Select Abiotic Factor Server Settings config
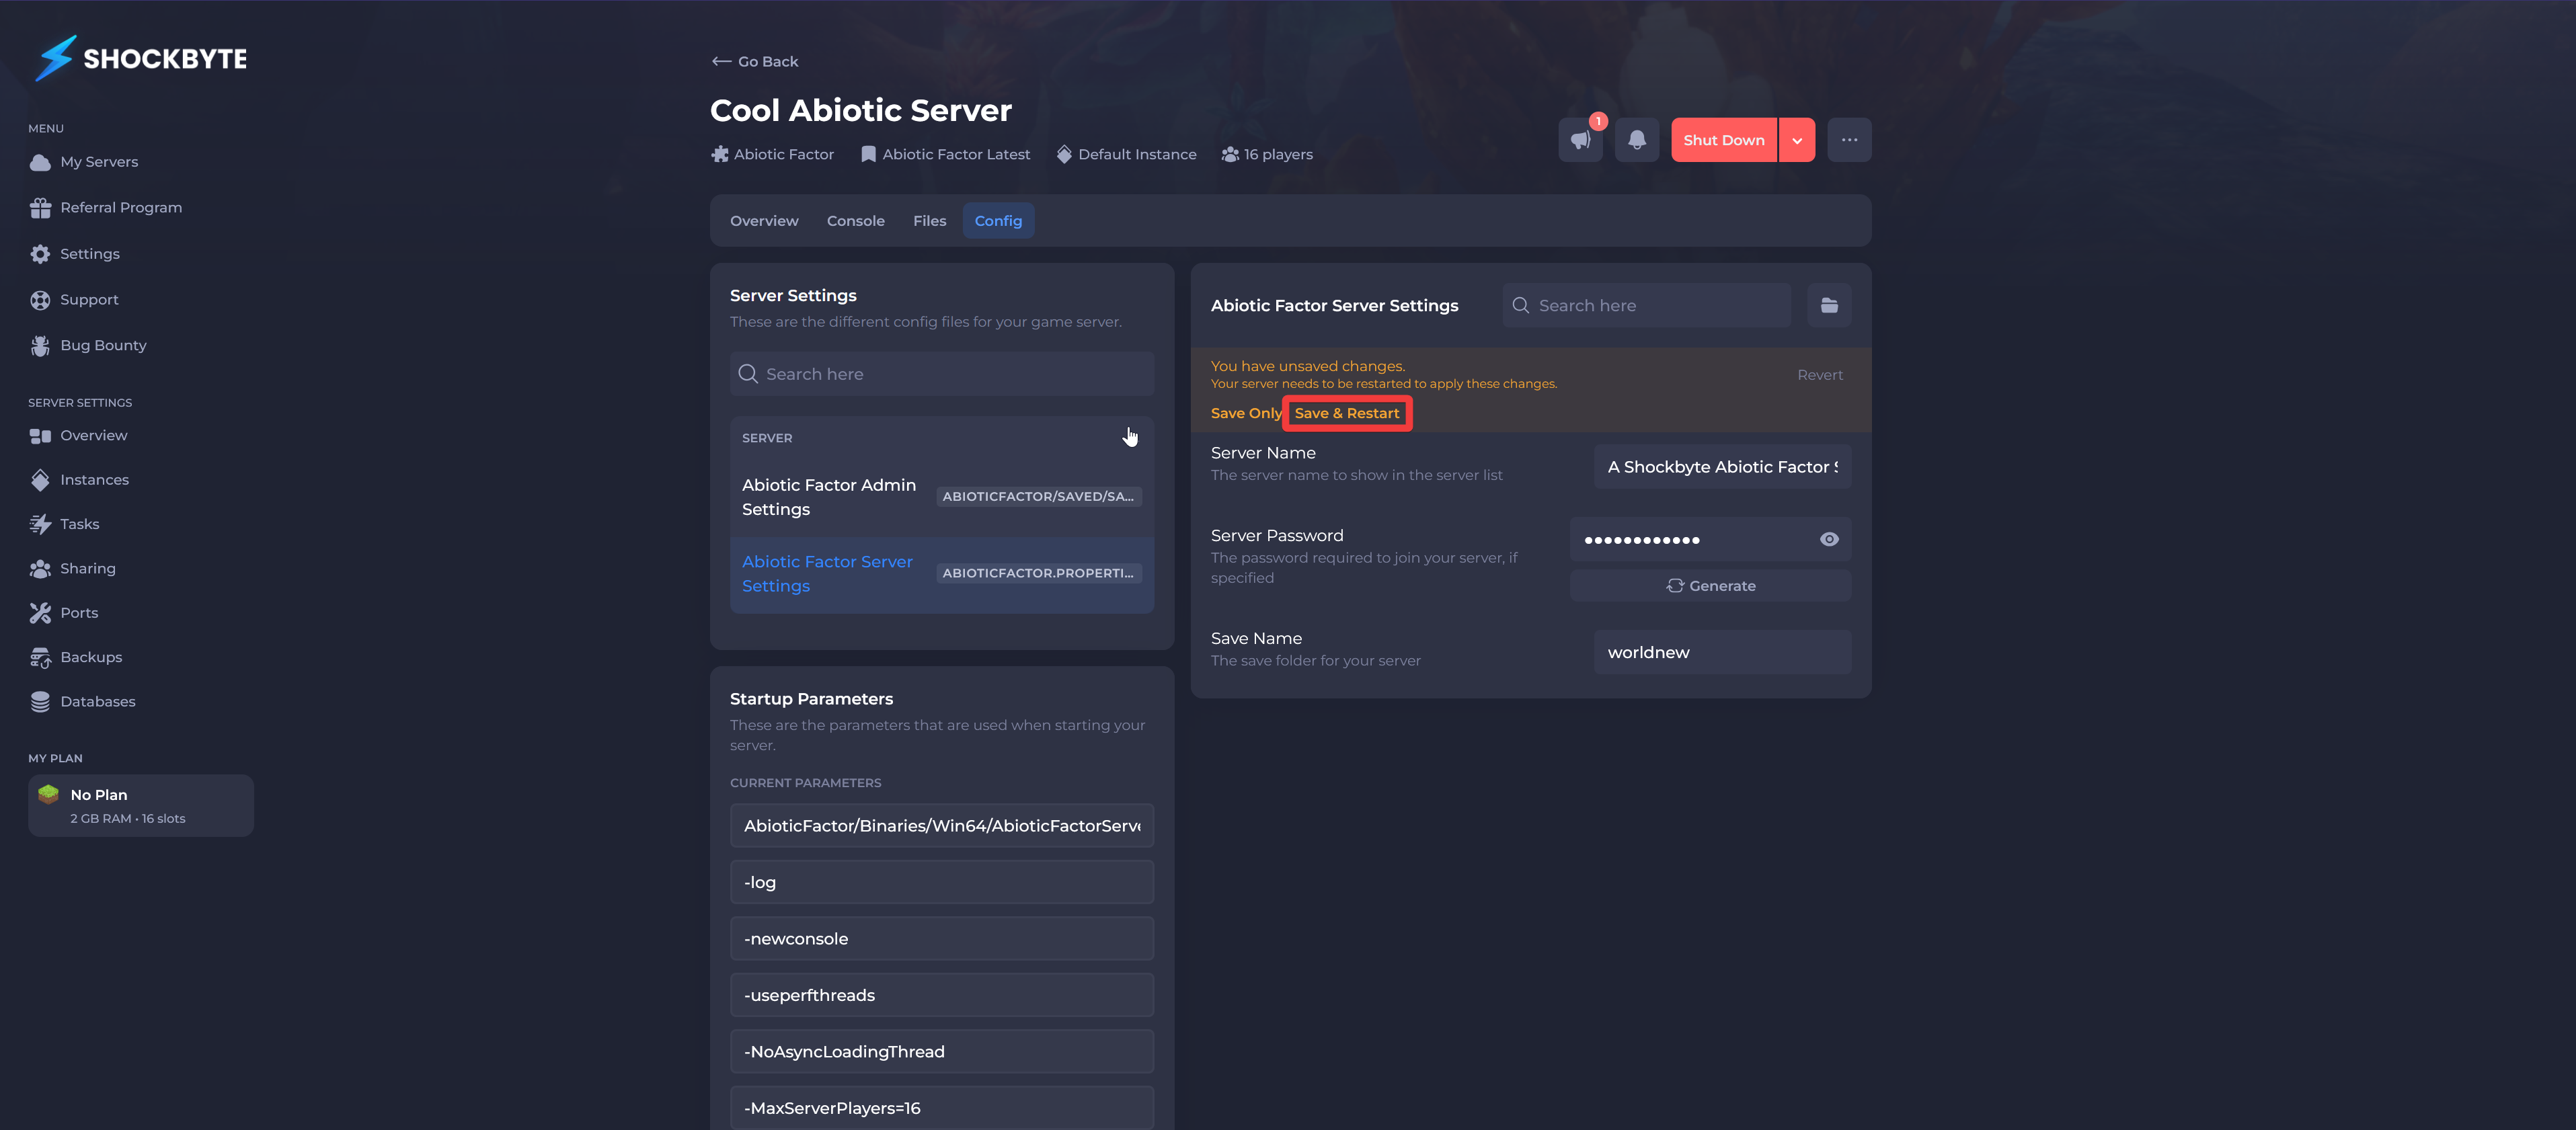This screenshot has height=1130, width=2576. point(942,574)
